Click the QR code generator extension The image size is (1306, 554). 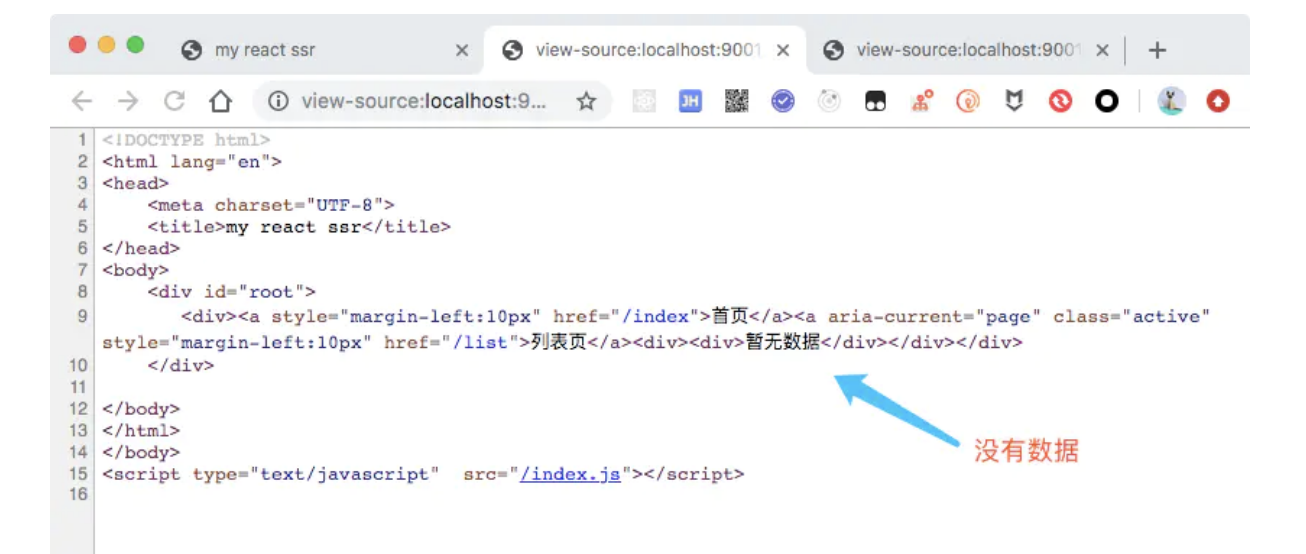[737, 101]
